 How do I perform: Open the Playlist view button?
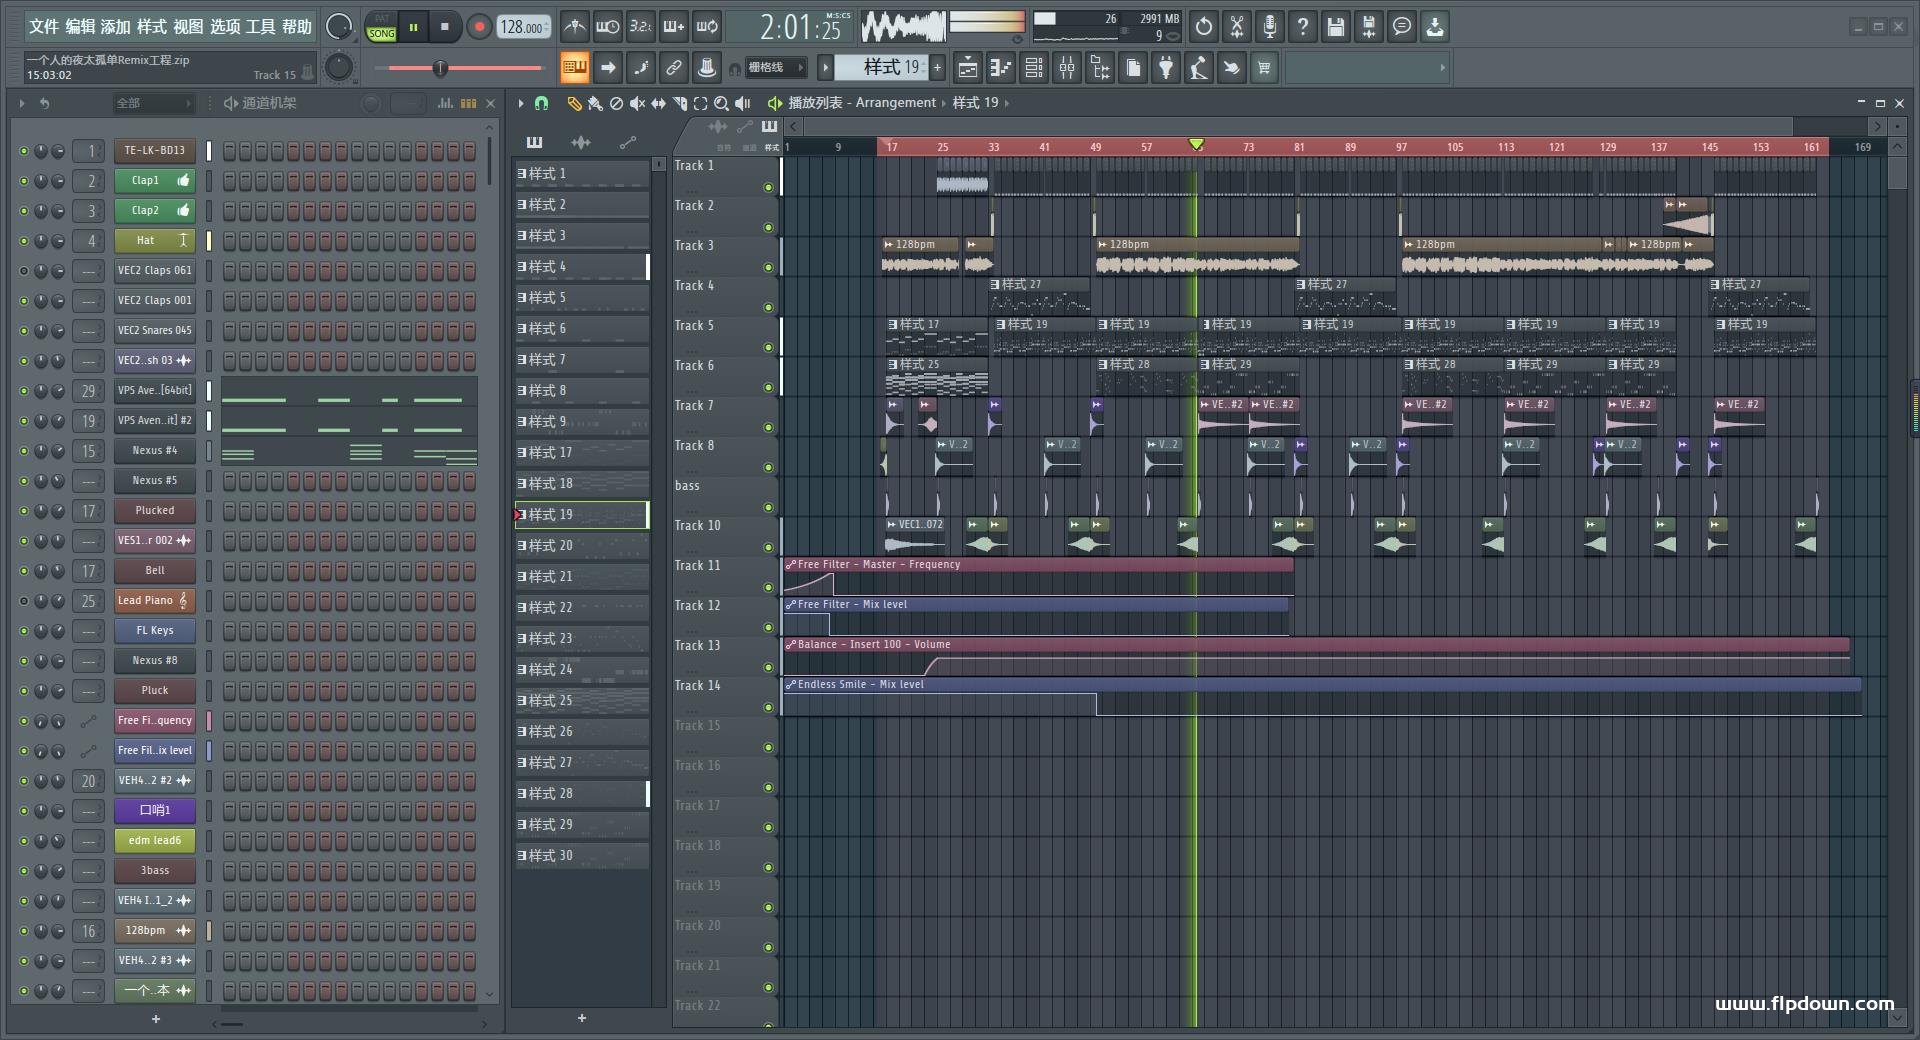coord(968,68)
